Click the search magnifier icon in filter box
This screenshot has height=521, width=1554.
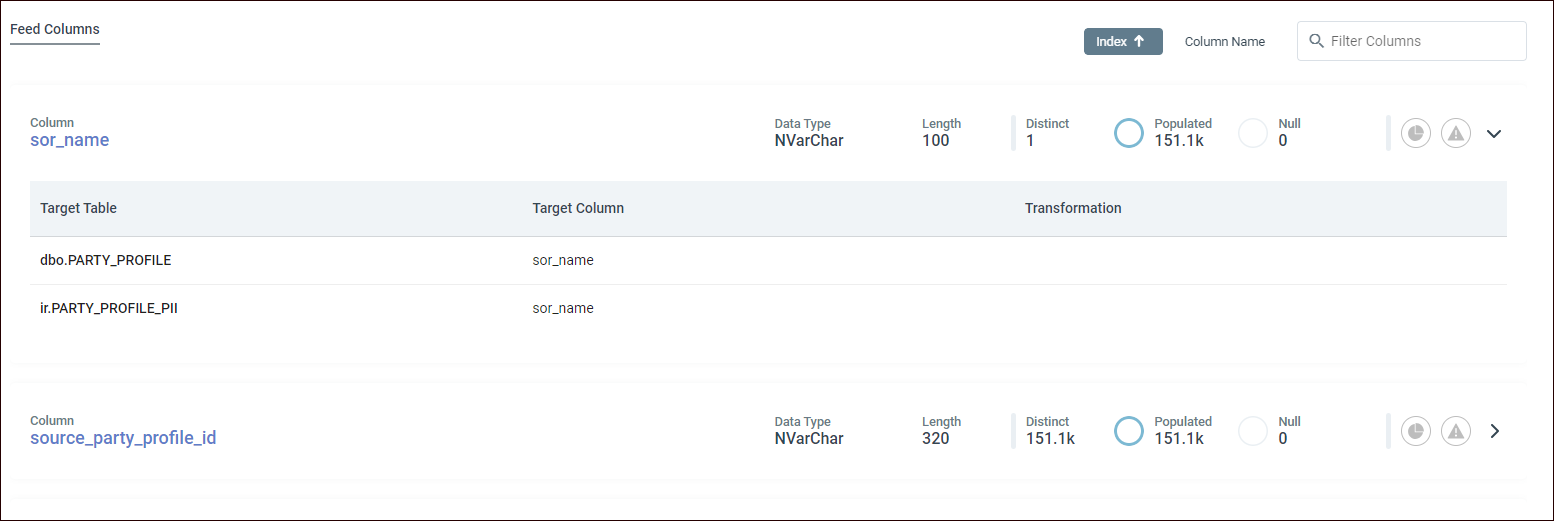(1316, 41)
